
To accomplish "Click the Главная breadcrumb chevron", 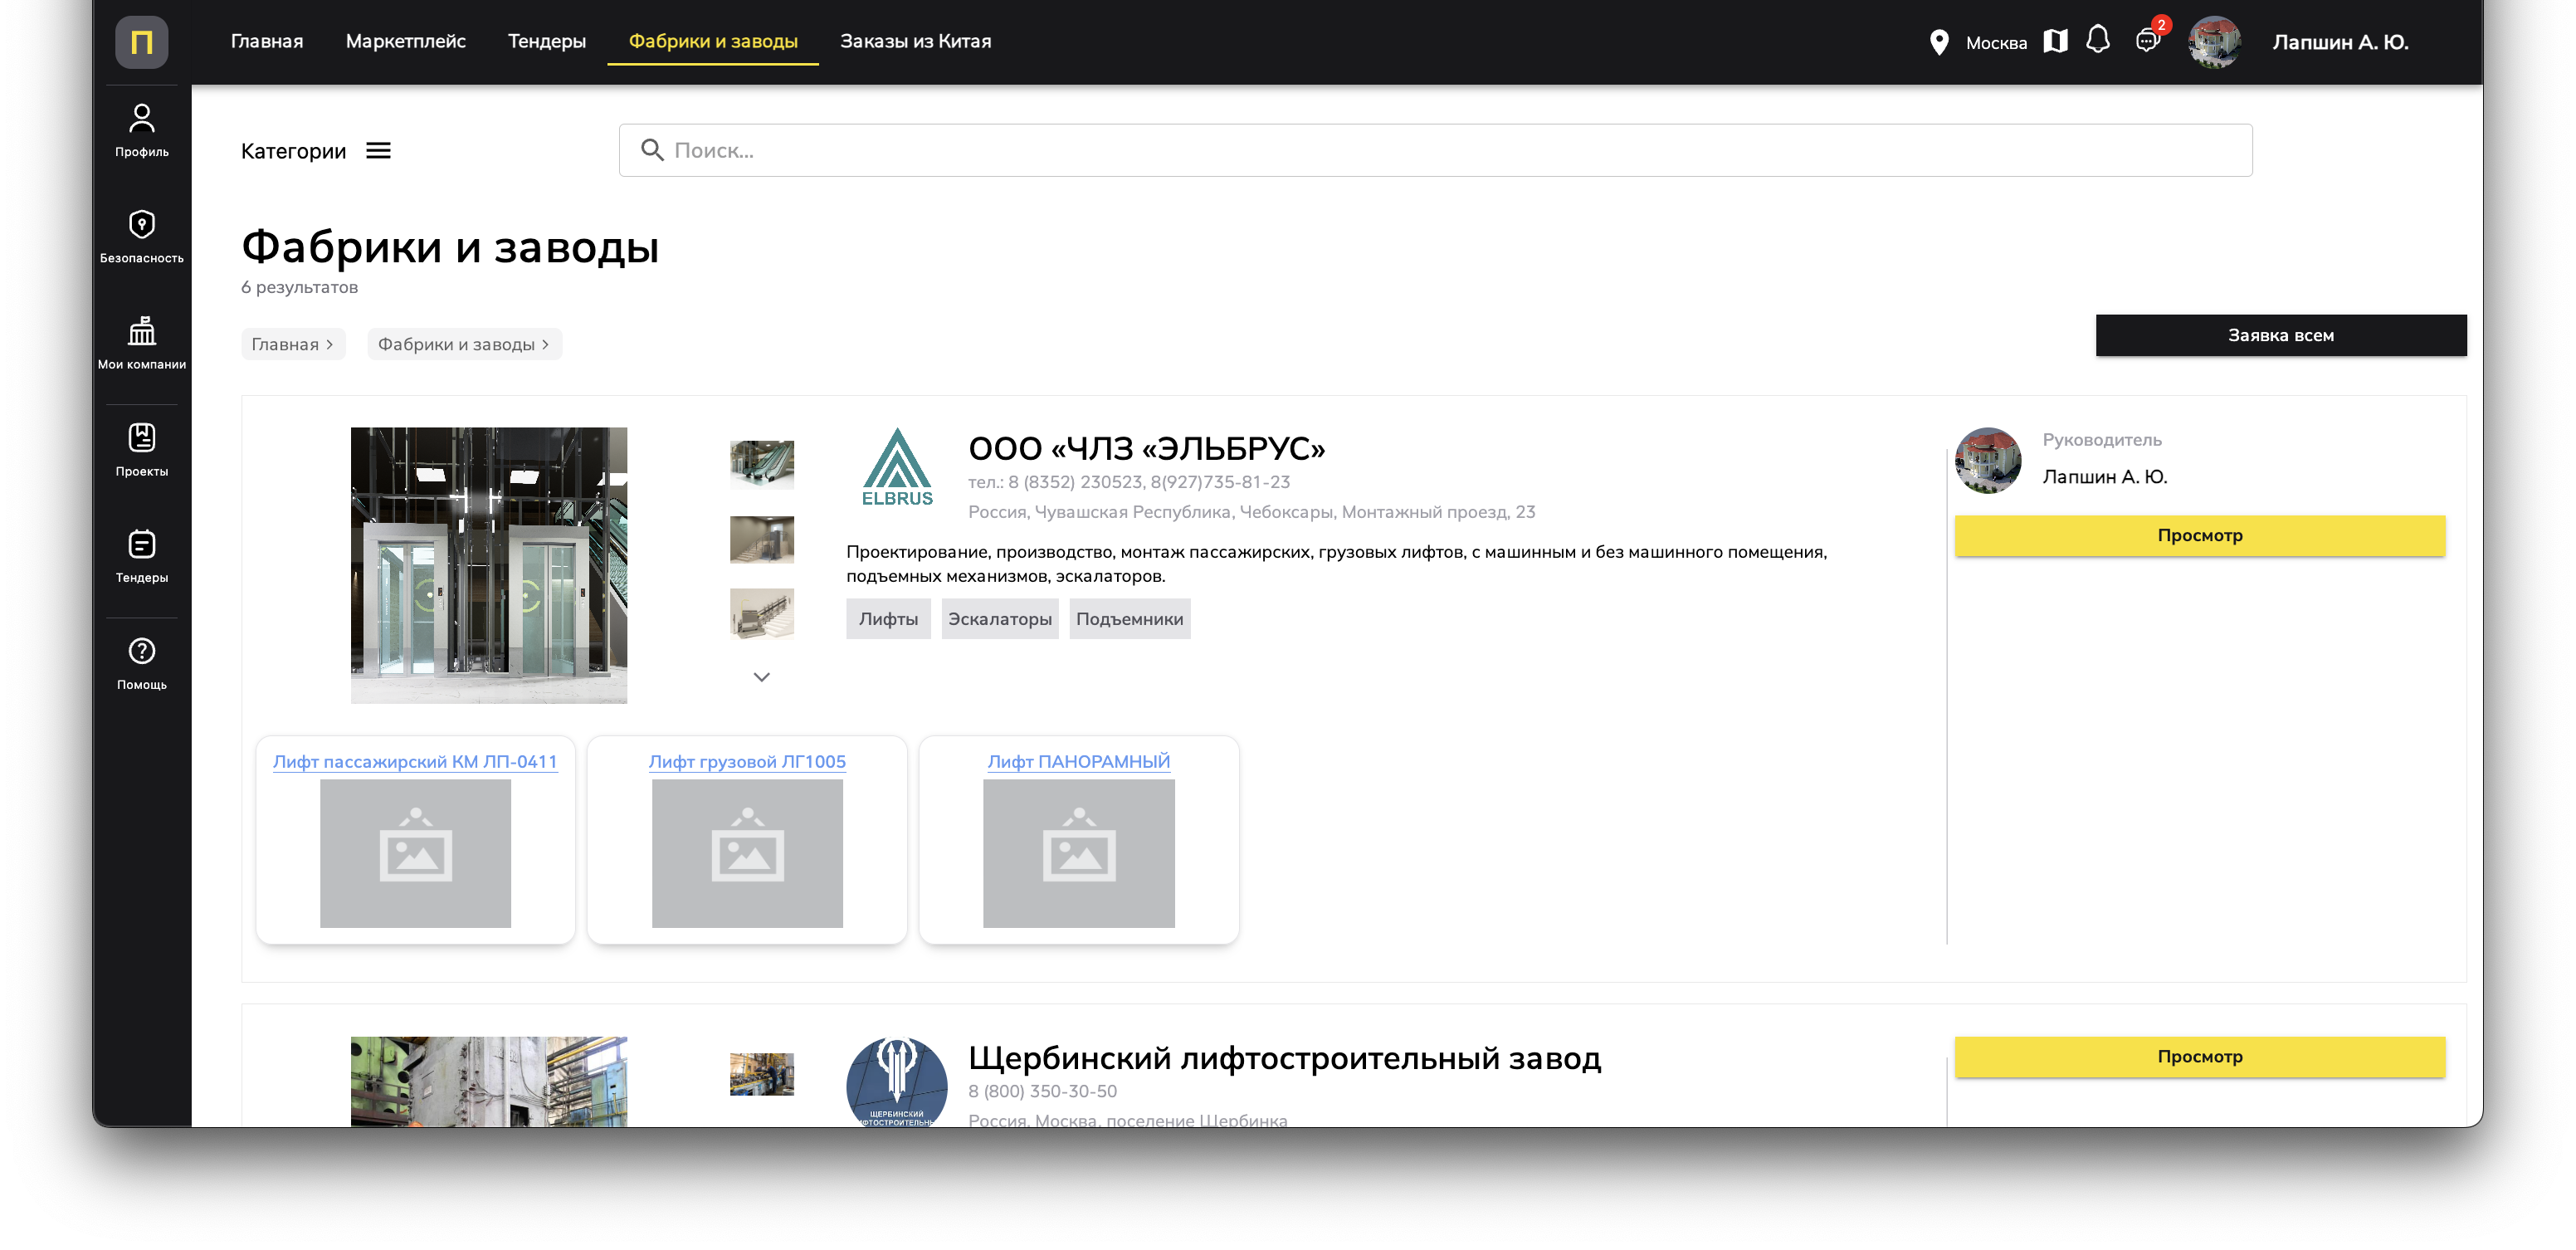I will [330, 344].
